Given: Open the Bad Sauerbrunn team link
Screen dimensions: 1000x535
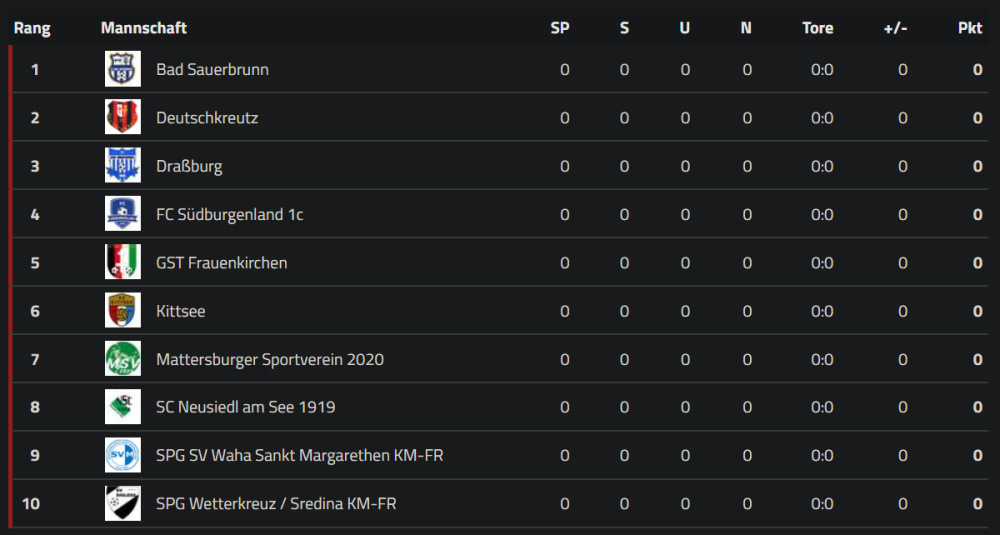Looking at the screenshot, I should 212,70.
